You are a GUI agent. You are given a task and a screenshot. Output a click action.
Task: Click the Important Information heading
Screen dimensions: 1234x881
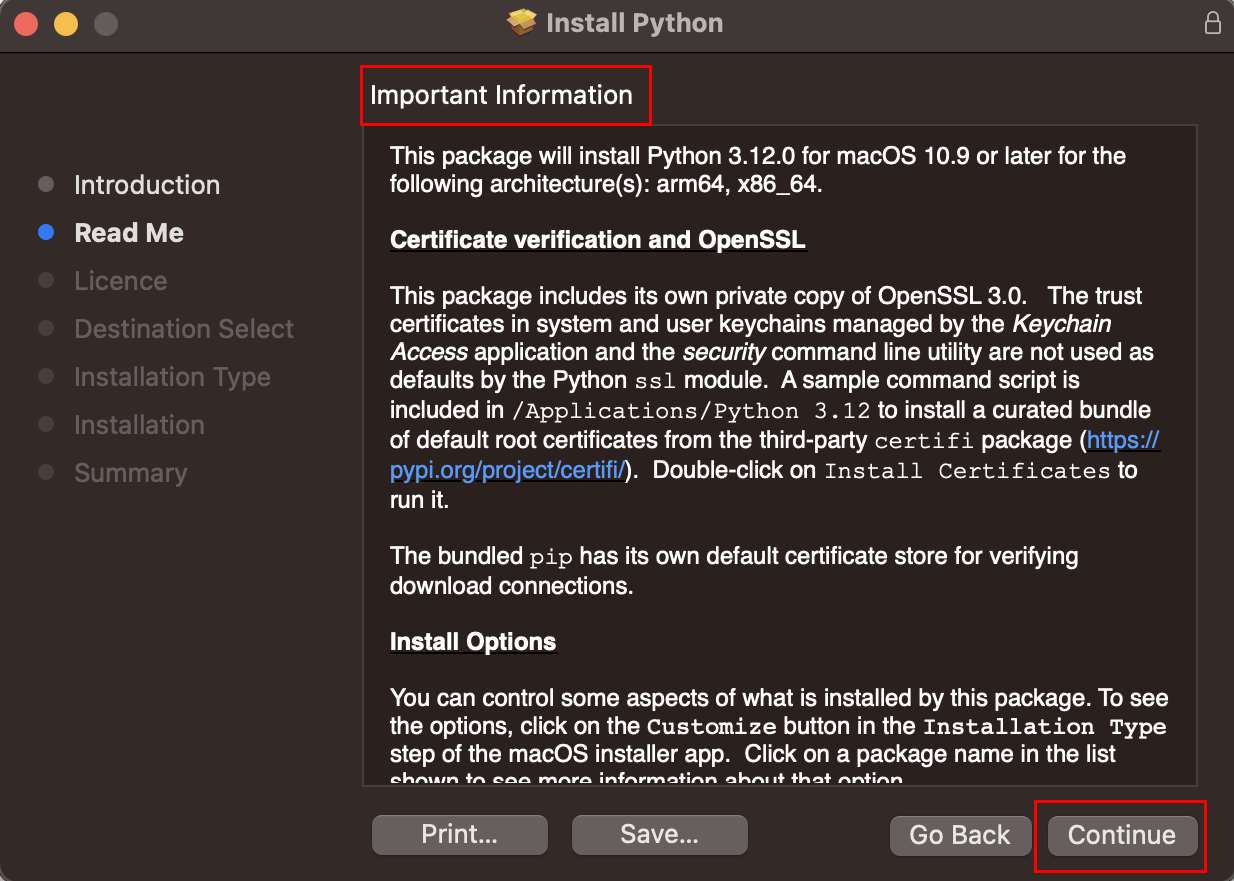[x=501, y=95]
